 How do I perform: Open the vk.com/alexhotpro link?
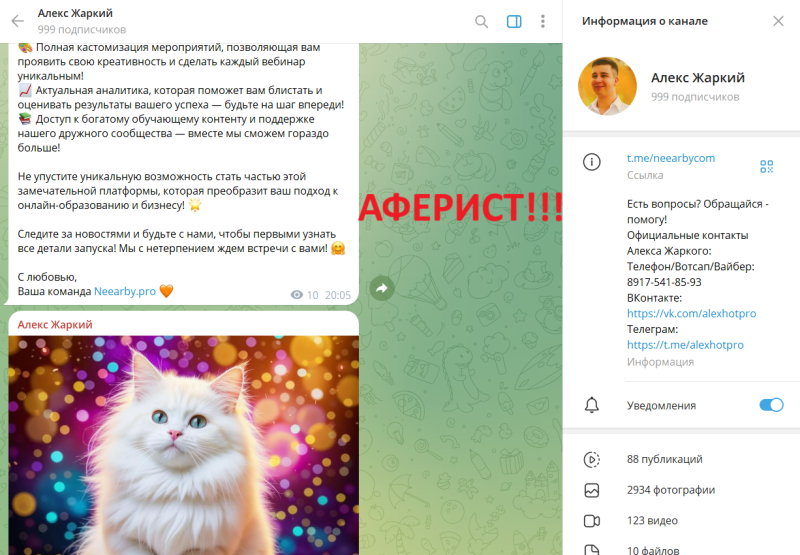pyautogui.click(x=691, y=313)
